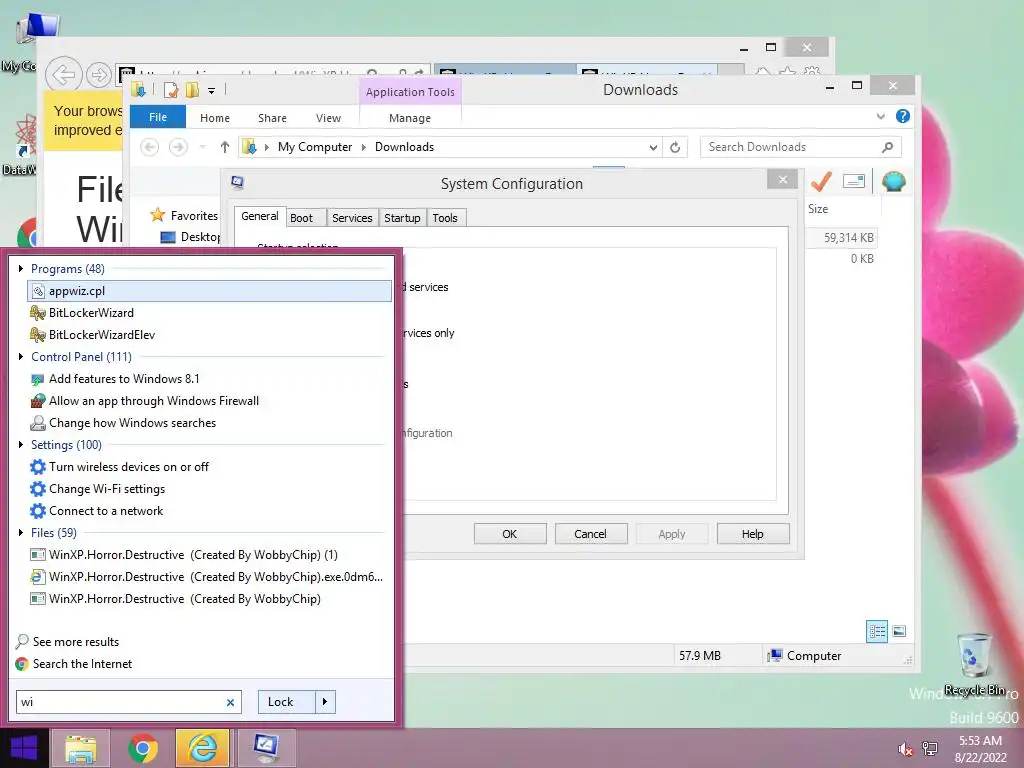Open the Share ribbon tab
This screenshot has width=1024, height=768.
[x=272, y=118]
